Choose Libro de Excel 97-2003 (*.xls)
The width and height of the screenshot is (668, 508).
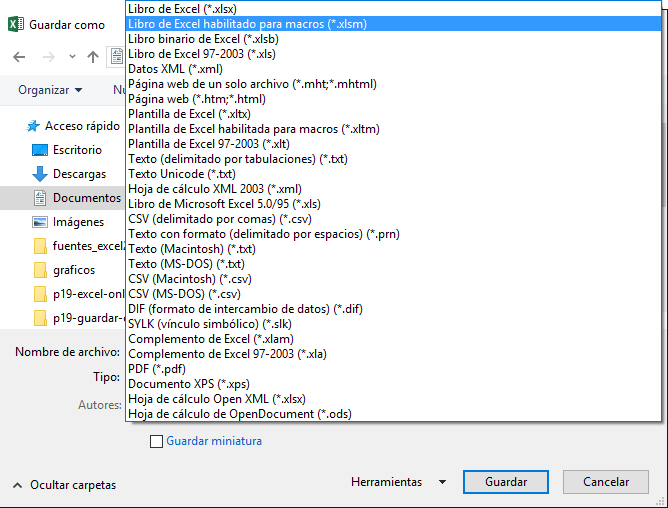[393, 54]
